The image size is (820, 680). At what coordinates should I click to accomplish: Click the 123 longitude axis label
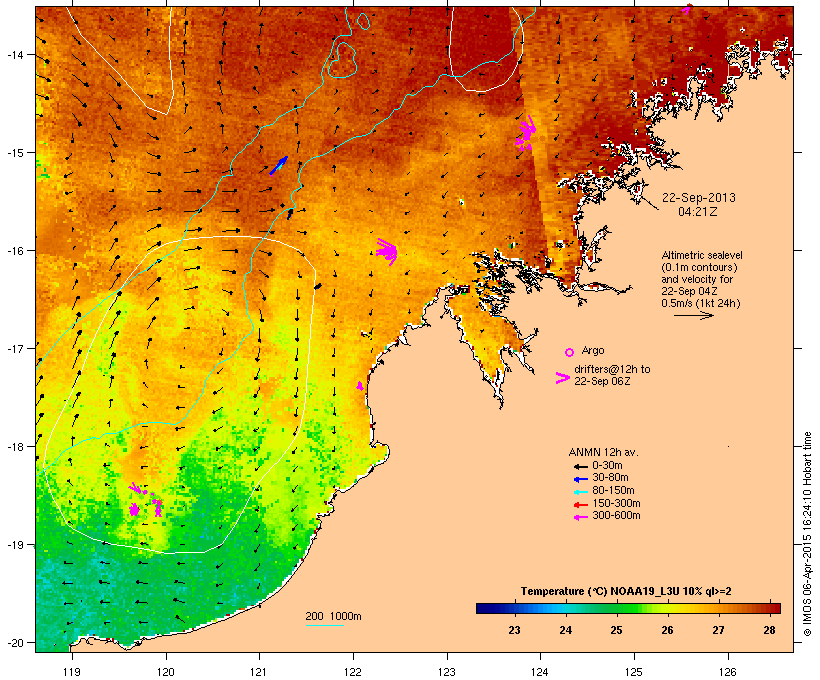click(447, 672)
